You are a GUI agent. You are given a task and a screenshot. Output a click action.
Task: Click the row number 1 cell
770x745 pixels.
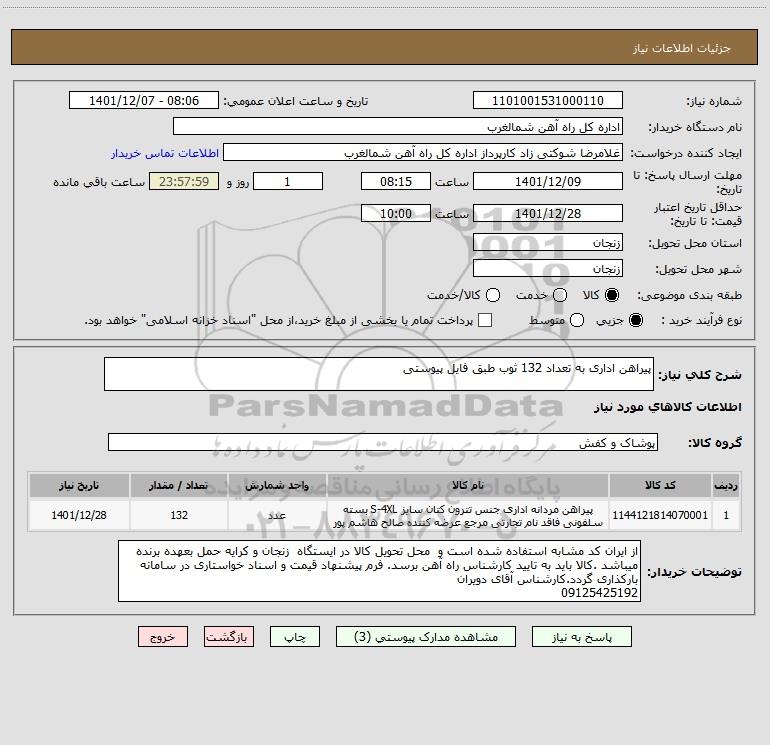point(726,515)
